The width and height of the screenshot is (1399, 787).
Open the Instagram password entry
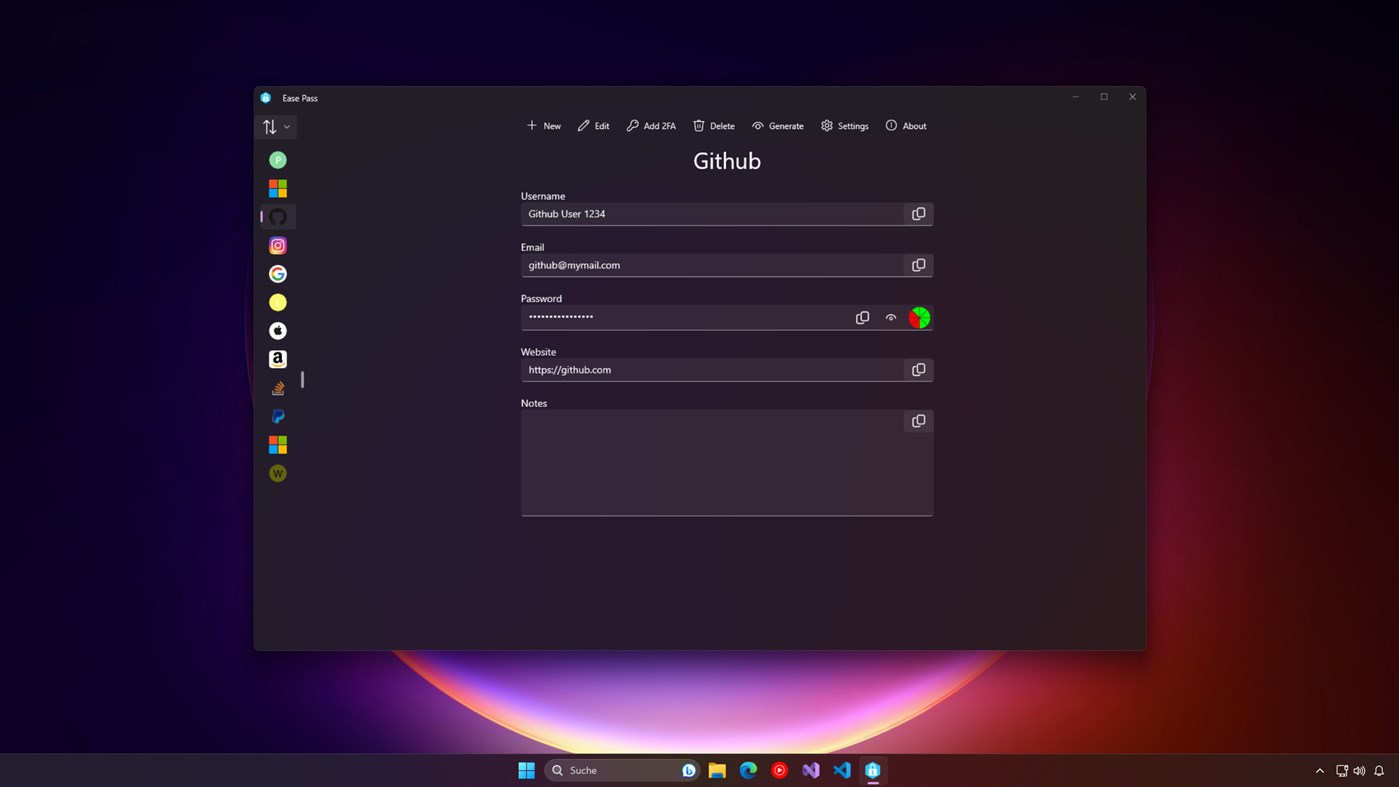tap(278, 245)
